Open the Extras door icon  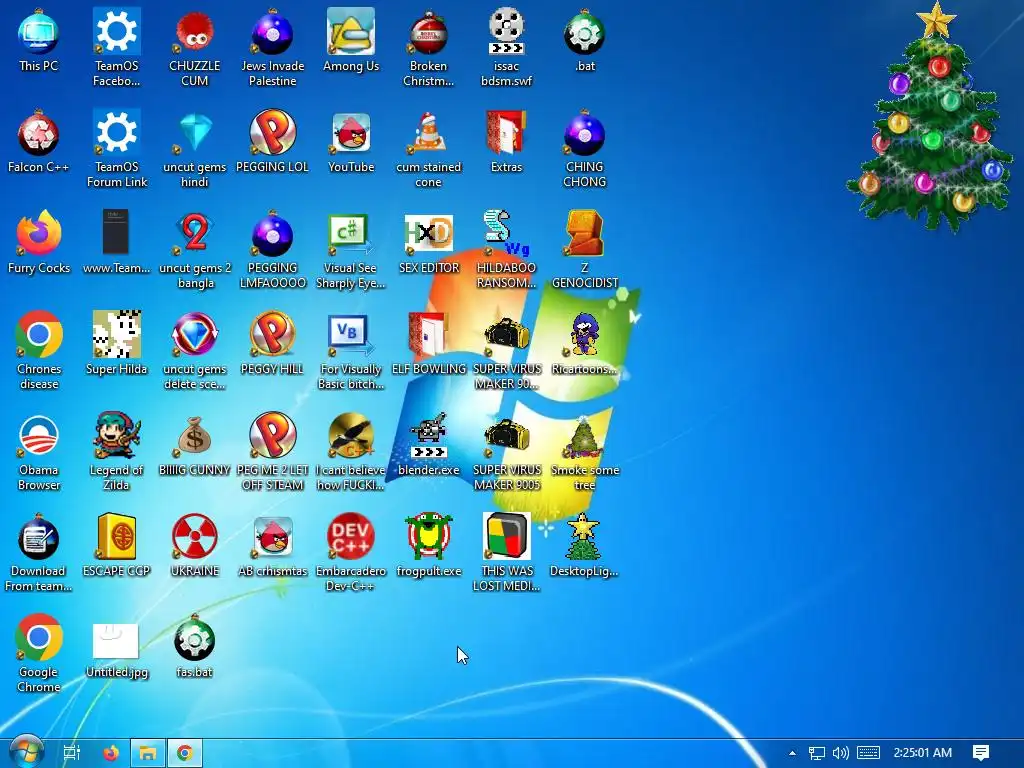click(x=507, y=133)
